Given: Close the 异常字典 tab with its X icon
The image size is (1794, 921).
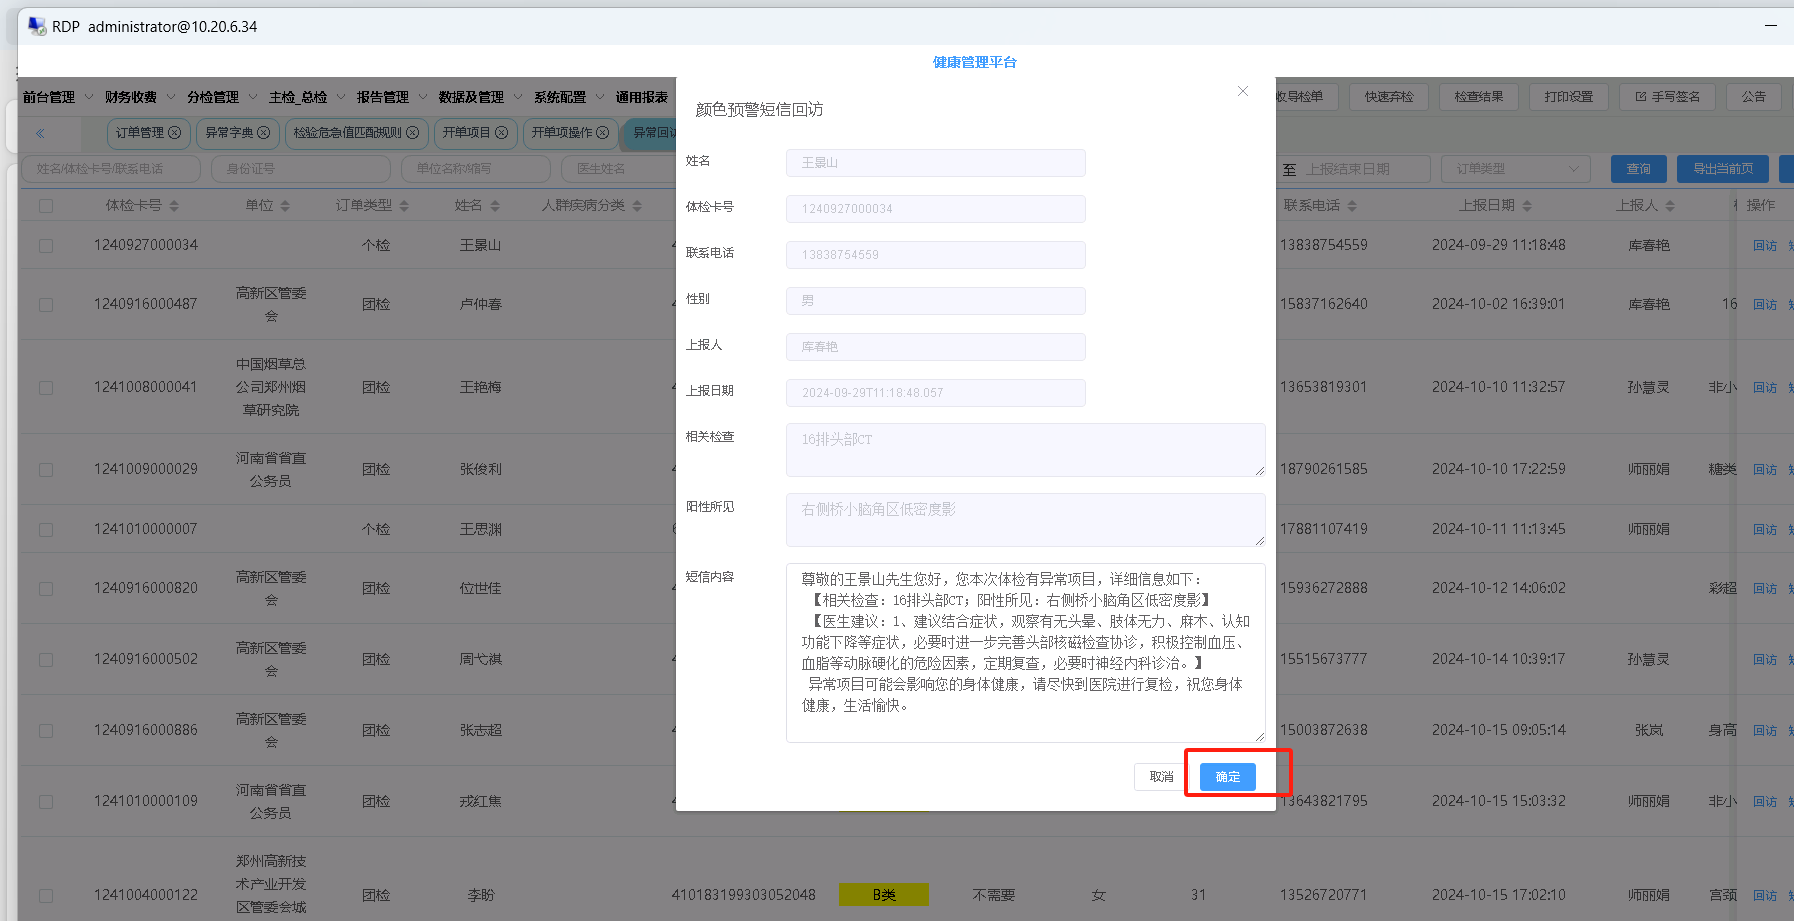Looking at the screenshot, I should point(264,132).
